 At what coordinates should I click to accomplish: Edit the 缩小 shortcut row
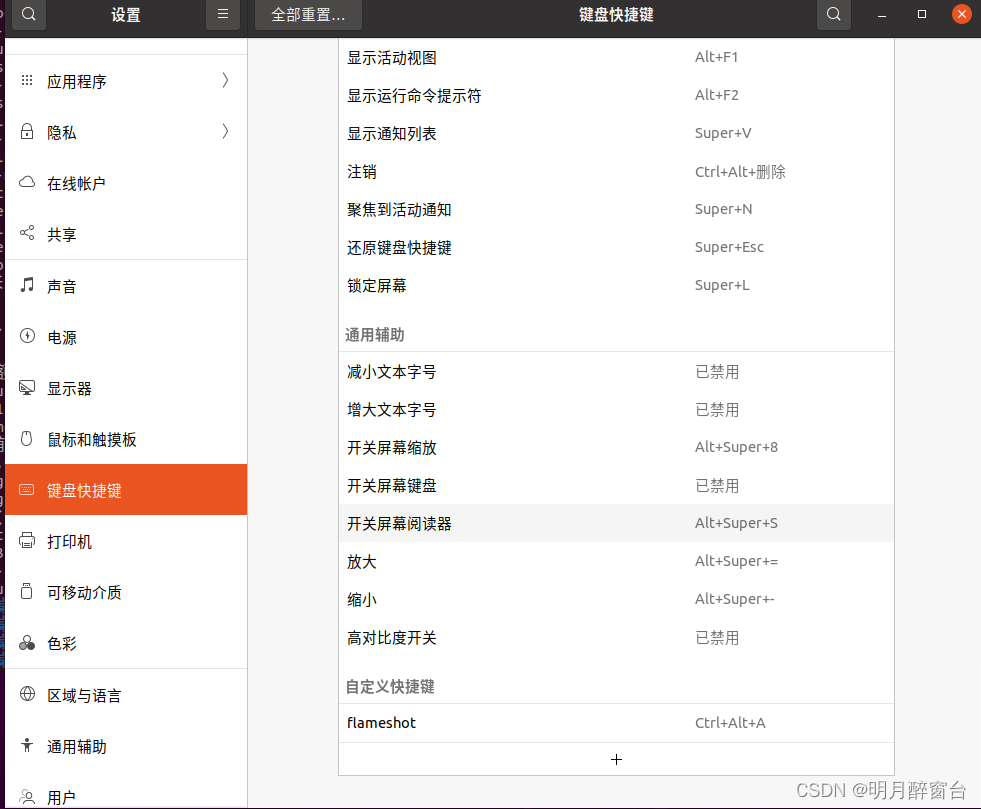[616, 599]
